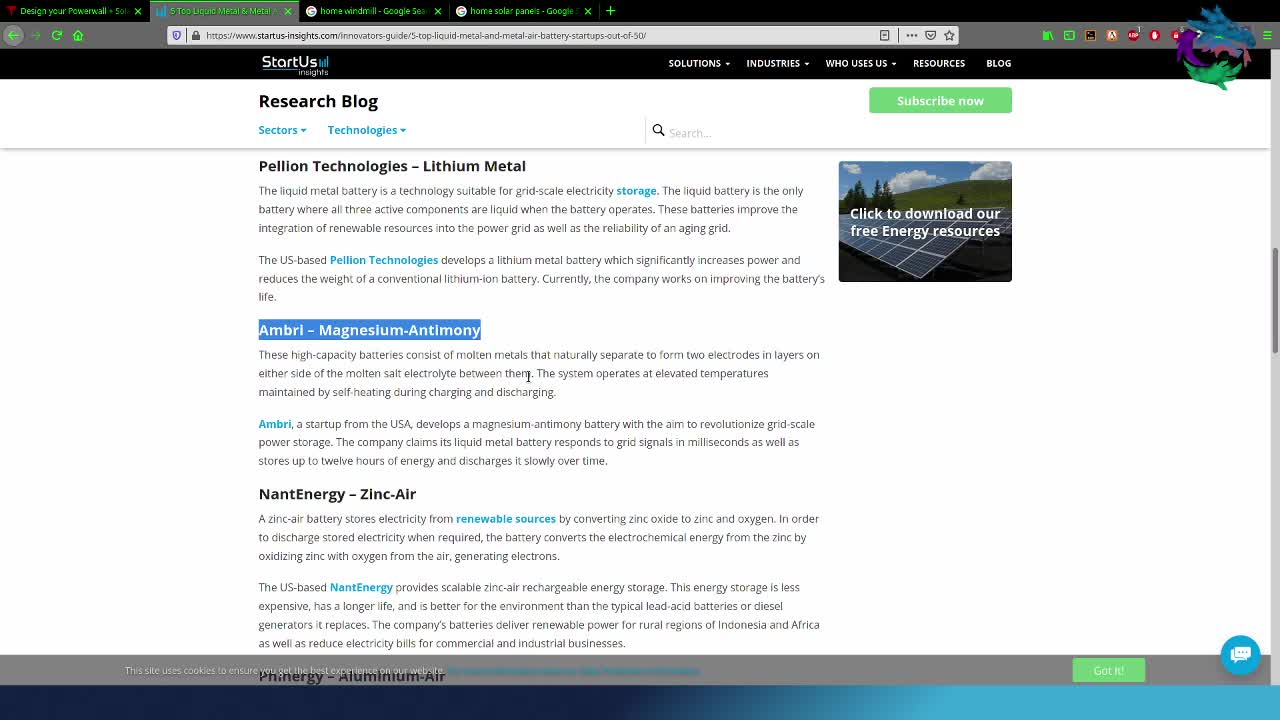The image size is (1280, 720).
Task: Open the red circular extension icon next to ABP
Action: (x=1154, y=35)
